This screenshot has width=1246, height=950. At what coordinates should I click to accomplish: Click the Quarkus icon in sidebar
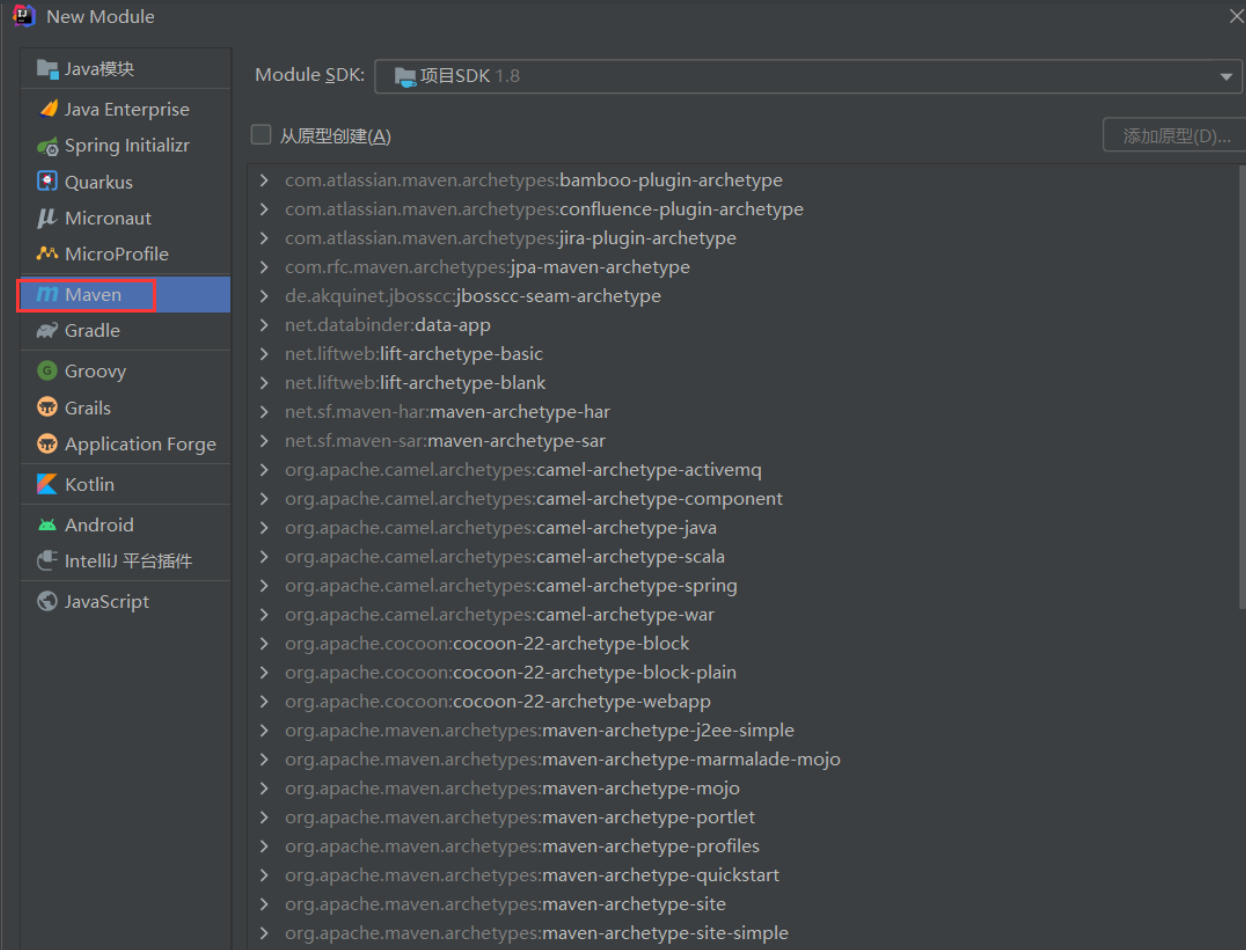tap(47, 182)
